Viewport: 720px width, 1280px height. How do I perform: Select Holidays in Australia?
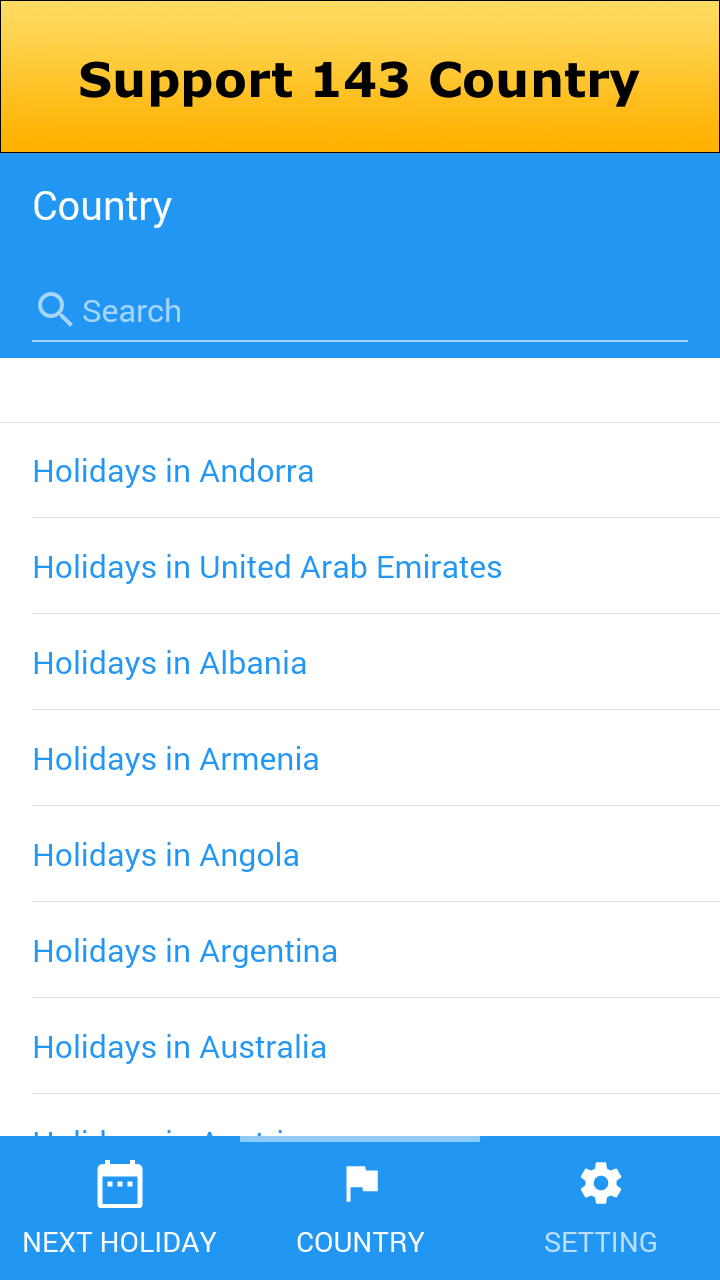(x=180, y=1047)
